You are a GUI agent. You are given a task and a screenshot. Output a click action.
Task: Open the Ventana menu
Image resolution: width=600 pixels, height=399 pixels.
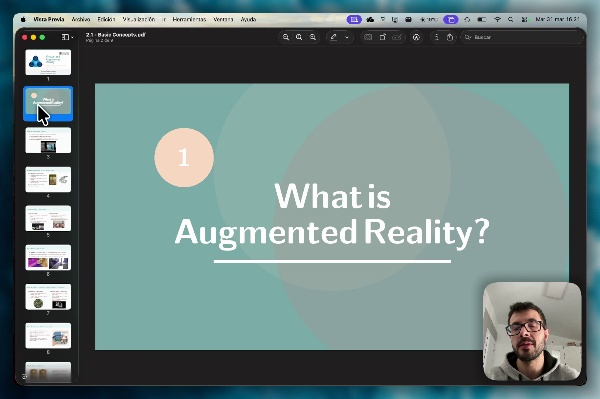[223, 19]
